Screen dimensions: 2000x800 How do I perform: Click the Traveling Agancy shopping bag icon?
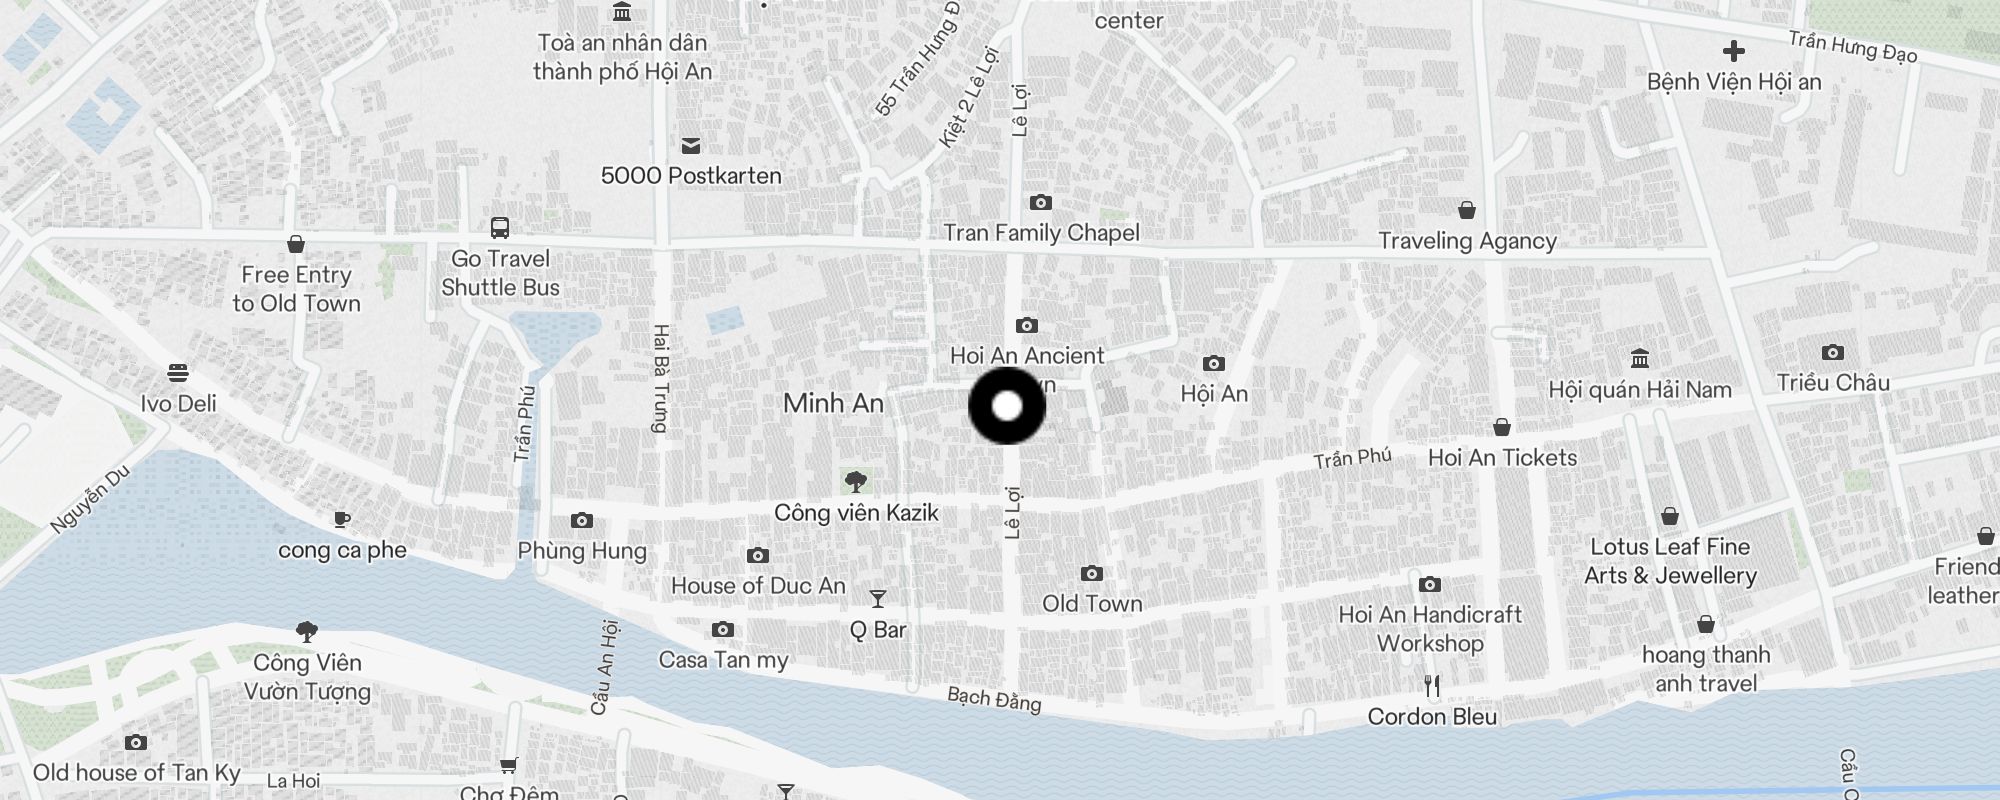(x=1467, y=211)
